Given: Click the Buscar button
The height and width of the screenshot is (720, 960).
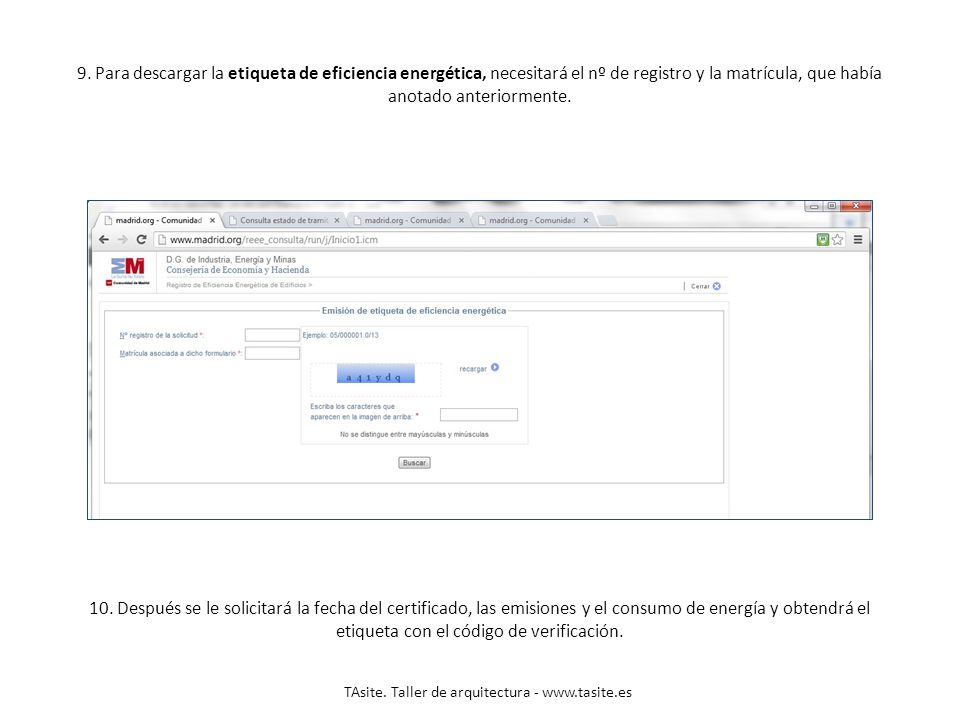Looking at the screenshot, I should [x=414, y=463].
